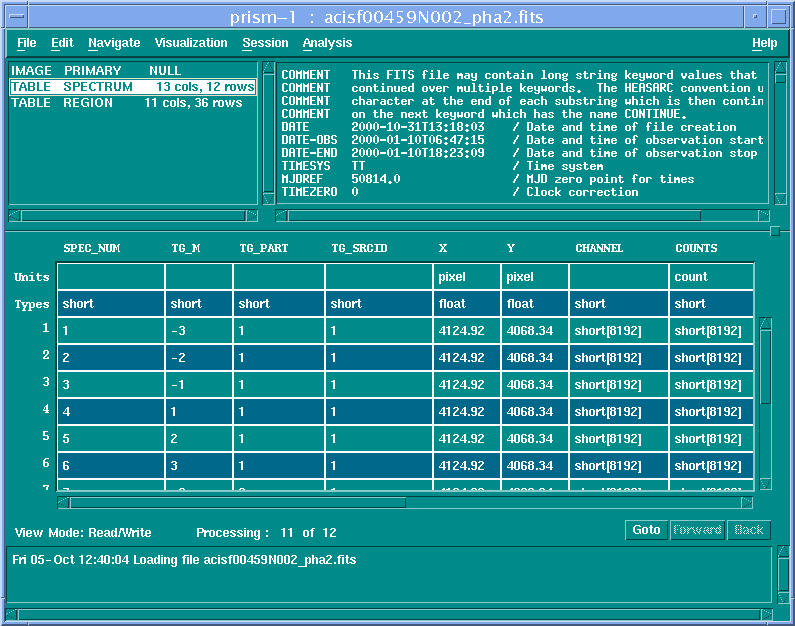Click the DATE-OBS keyword line
Viewport: 795px width, 626px height.
click(x=522, y=140)
